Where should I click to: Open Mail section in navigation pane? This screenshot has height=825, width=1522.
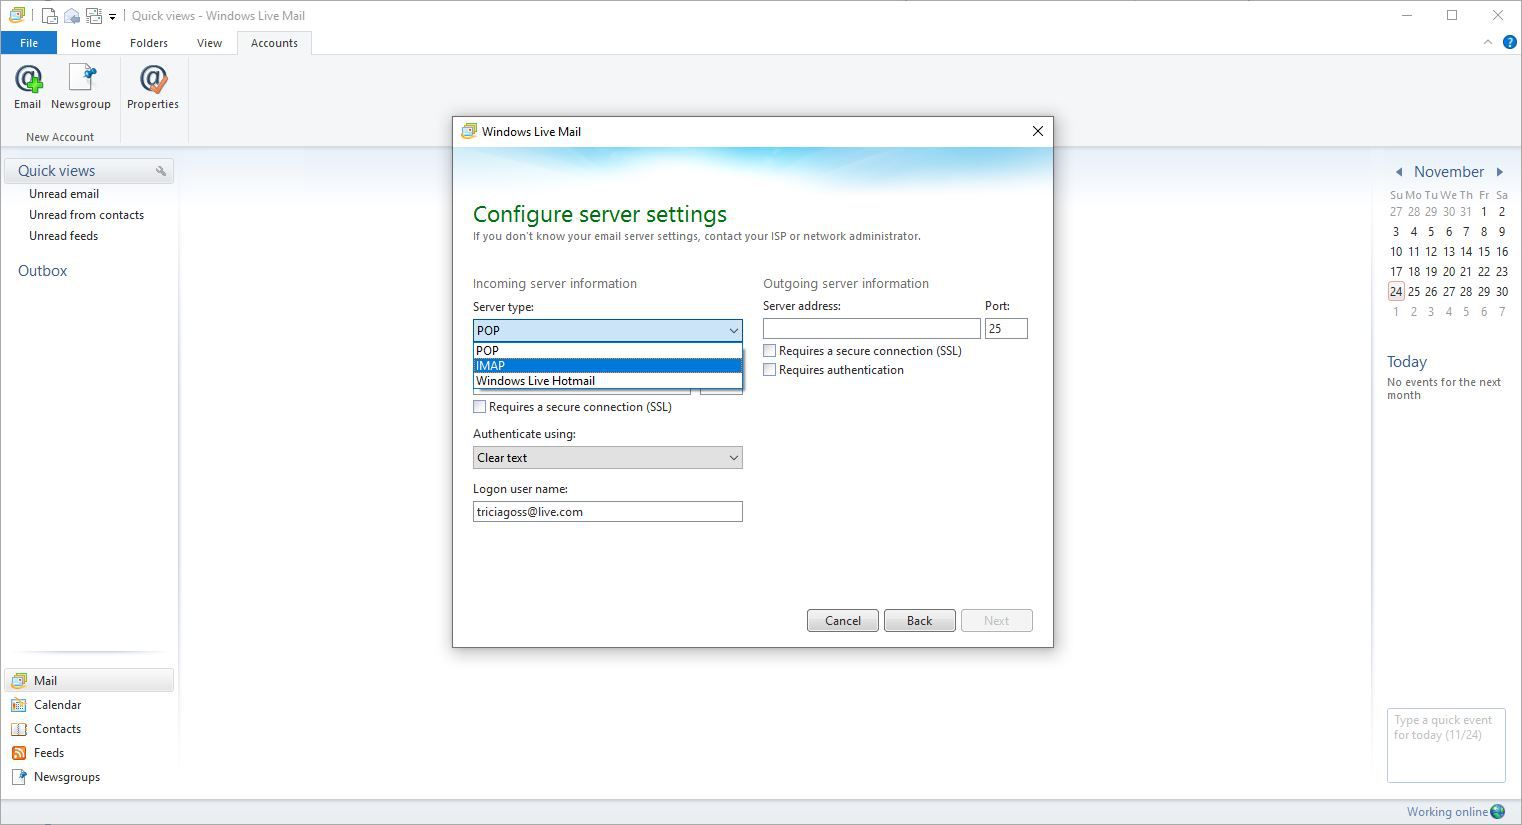[89, 680]
